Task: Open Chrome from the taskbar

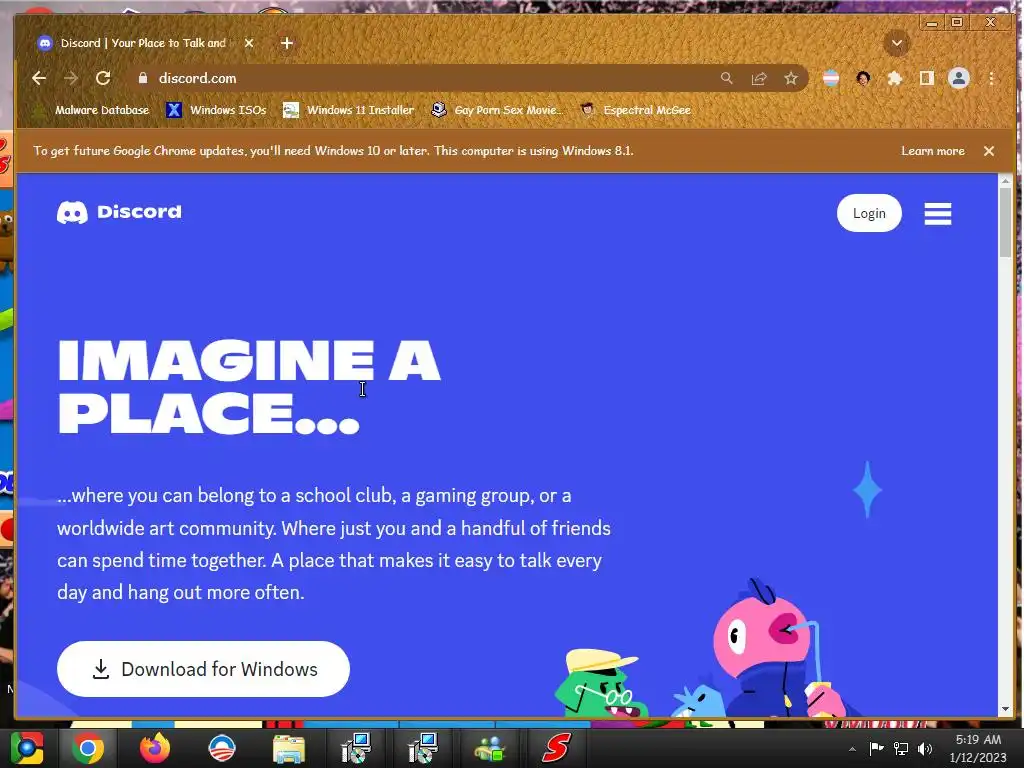Action: coord(88,748)
